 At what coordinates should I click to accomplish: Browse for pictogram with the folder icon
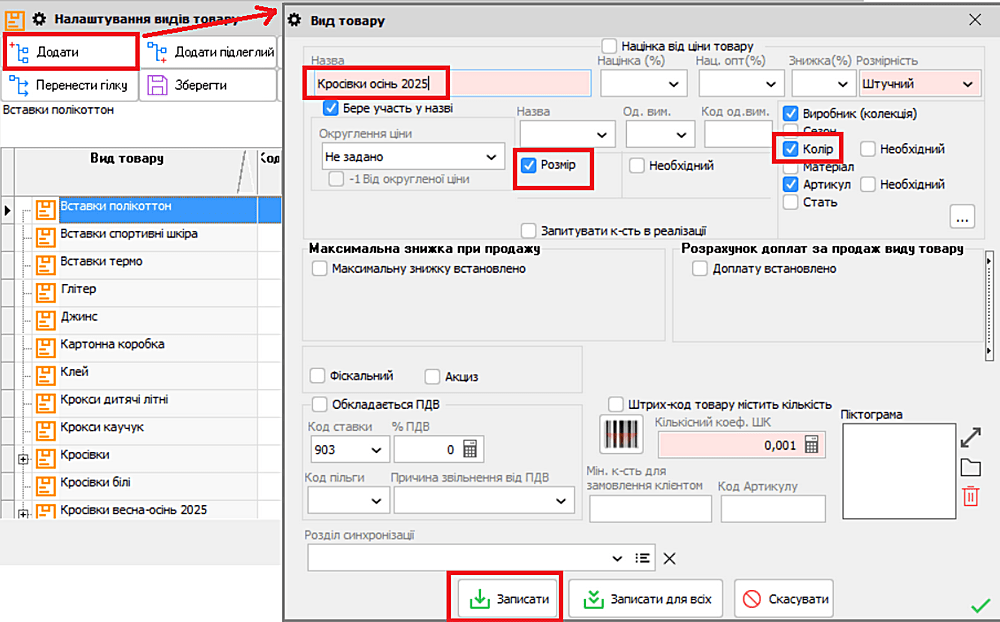pos(970,467)
